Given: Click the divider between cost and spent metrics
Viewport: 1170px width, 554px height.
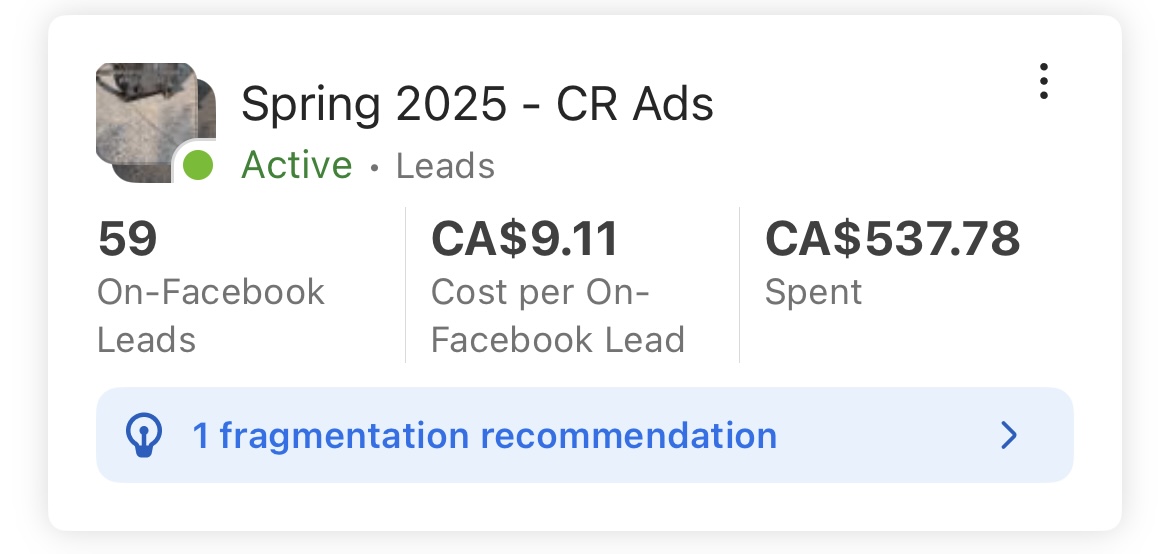Looking at the screenshot, I should [x=739, y=285].
